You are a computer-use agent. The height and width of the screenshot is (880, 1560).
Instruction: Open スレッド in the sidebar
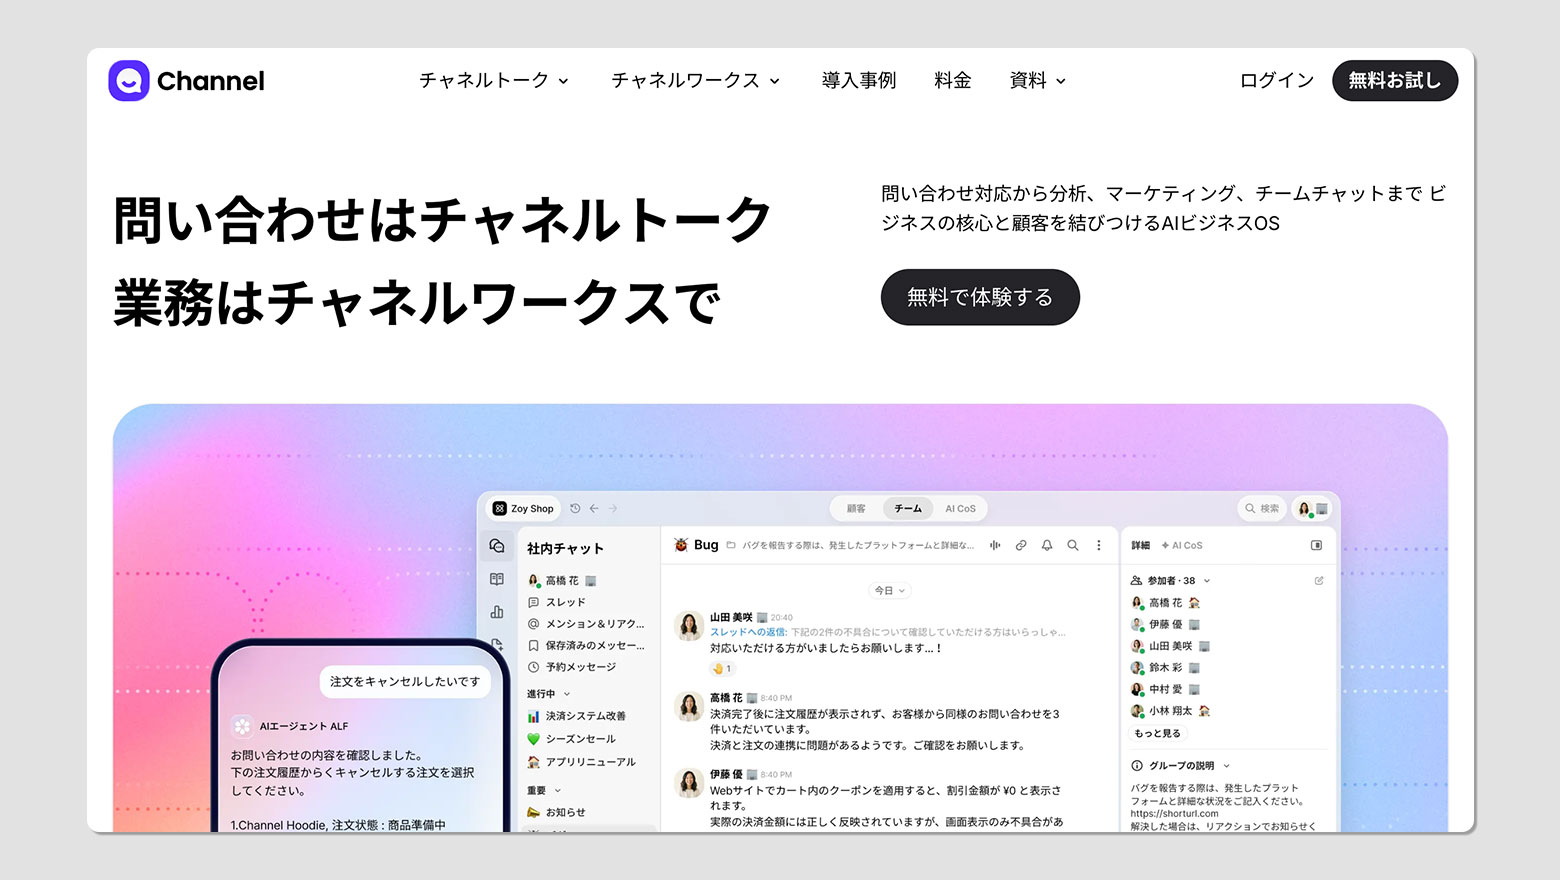click(x=557, y=602)
